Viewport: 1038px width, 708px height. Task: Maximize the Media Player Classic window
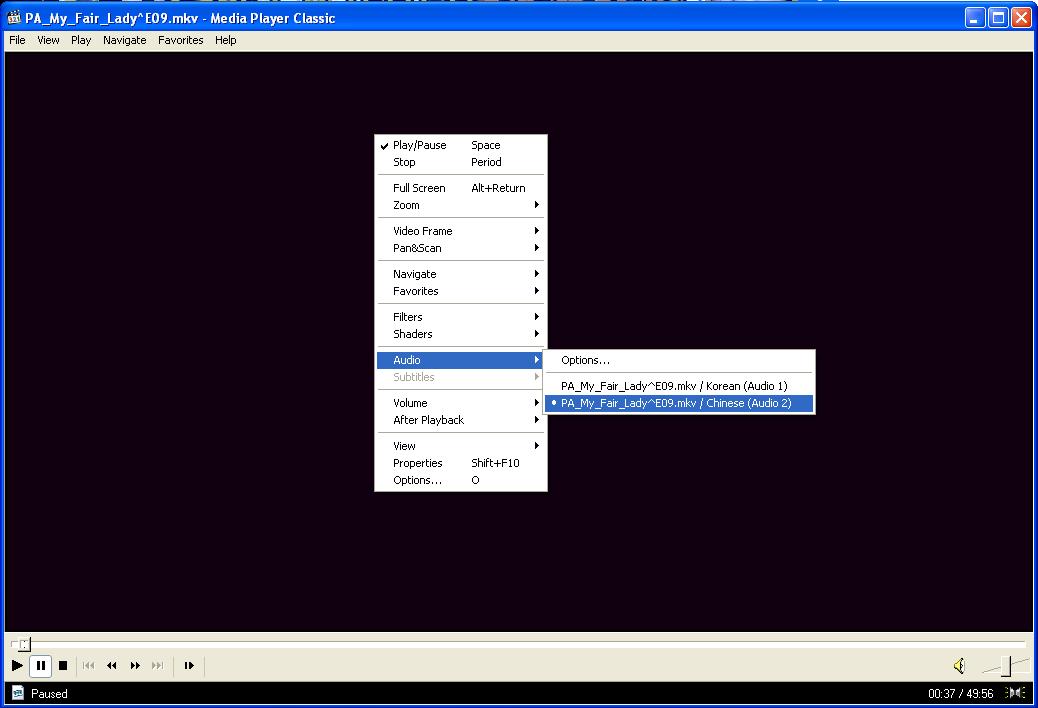(998, 18)
